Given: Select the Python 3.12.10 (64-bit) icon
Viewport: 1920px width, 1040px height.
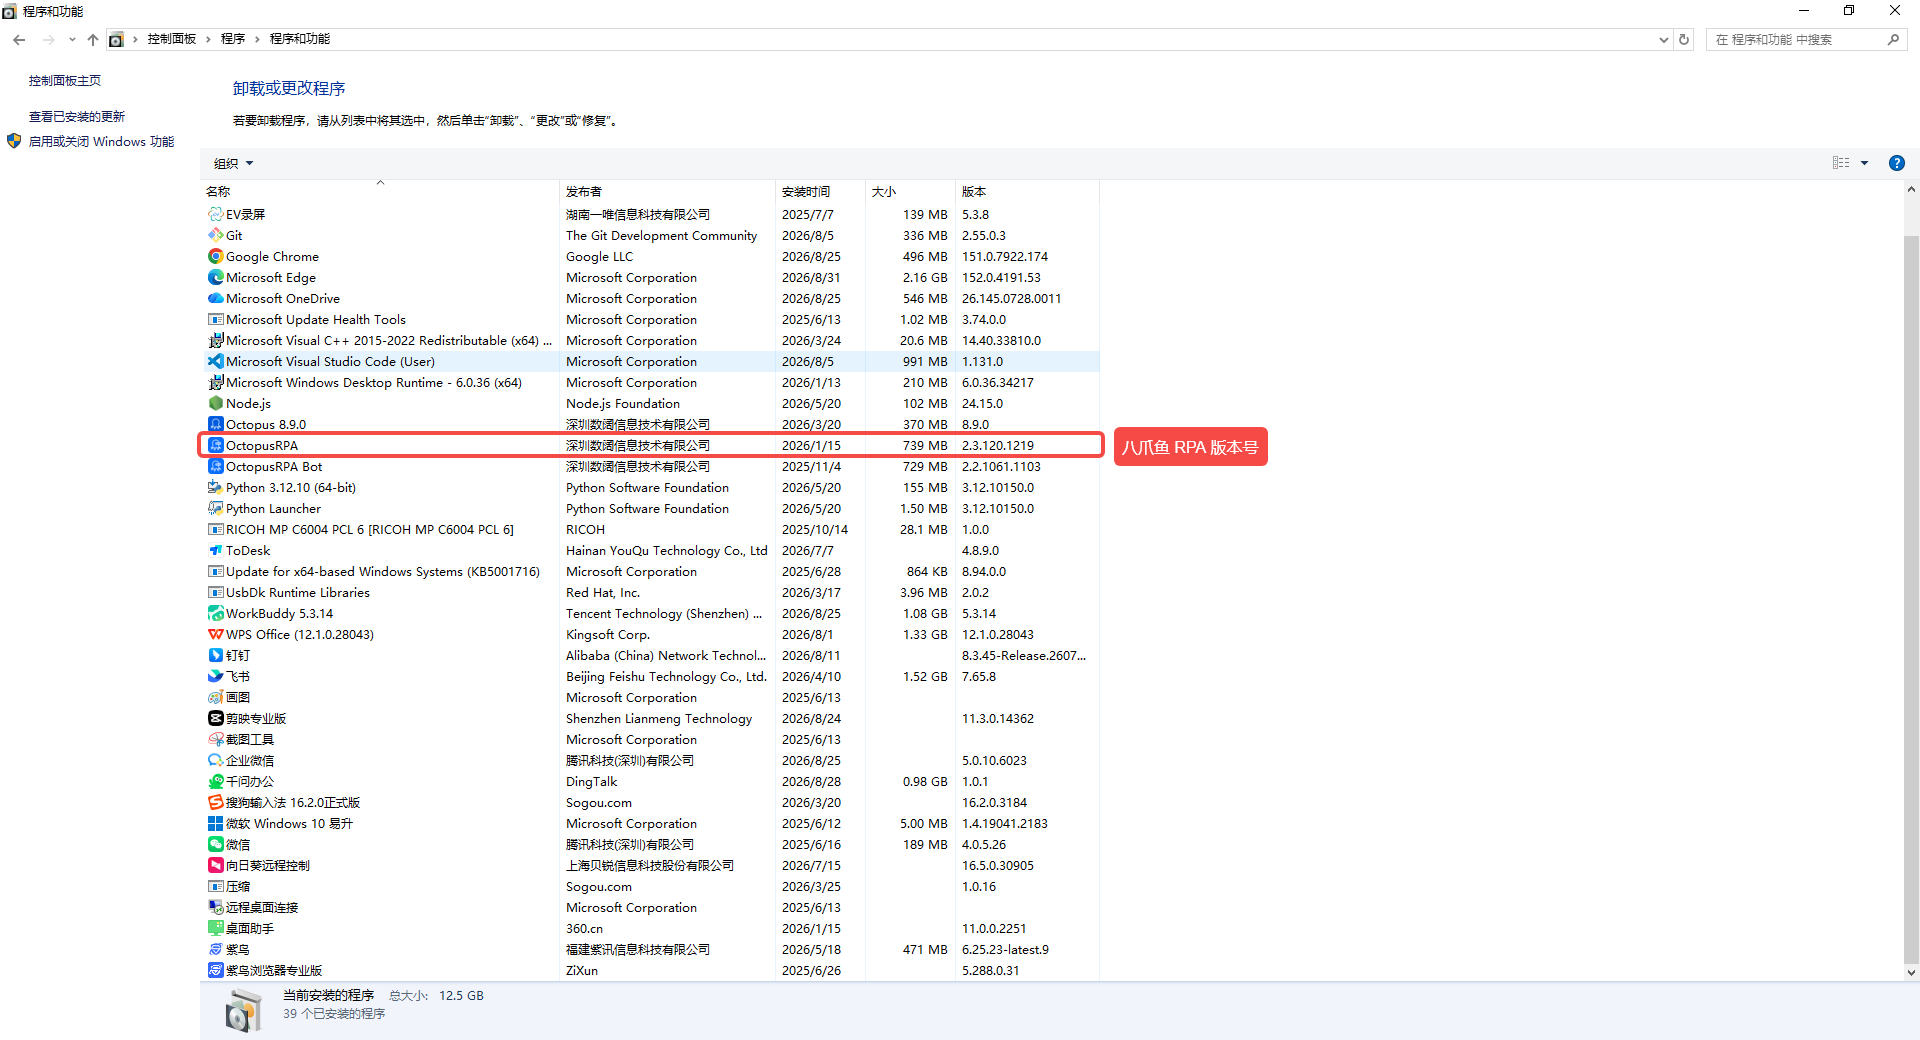Looking at the screenshot, I should point(215,487).
